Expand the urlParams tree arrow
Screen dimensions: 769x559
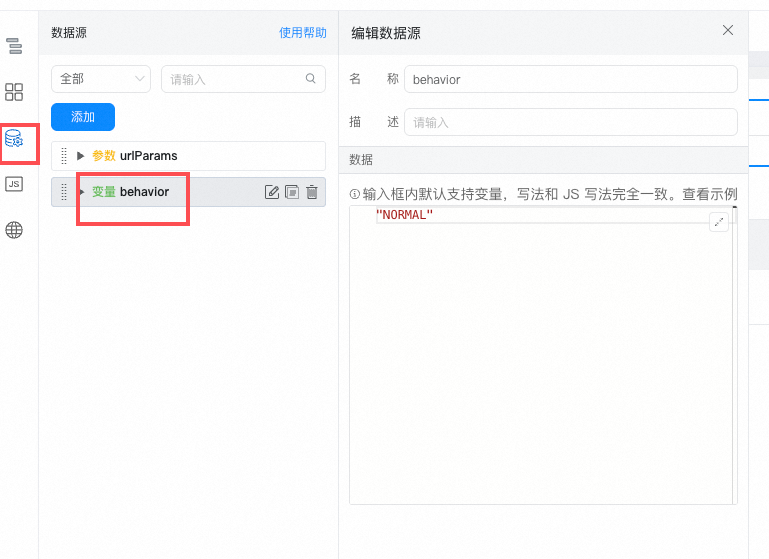[x=81, y=156]
